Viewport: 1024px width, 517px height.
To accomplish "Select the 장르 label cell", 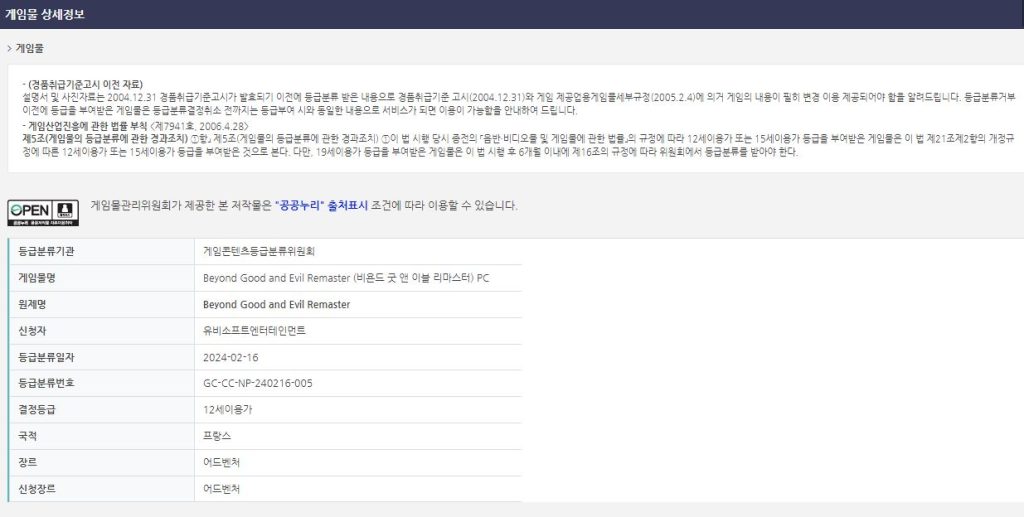I will pyautogui.click(x=101, y=462).
